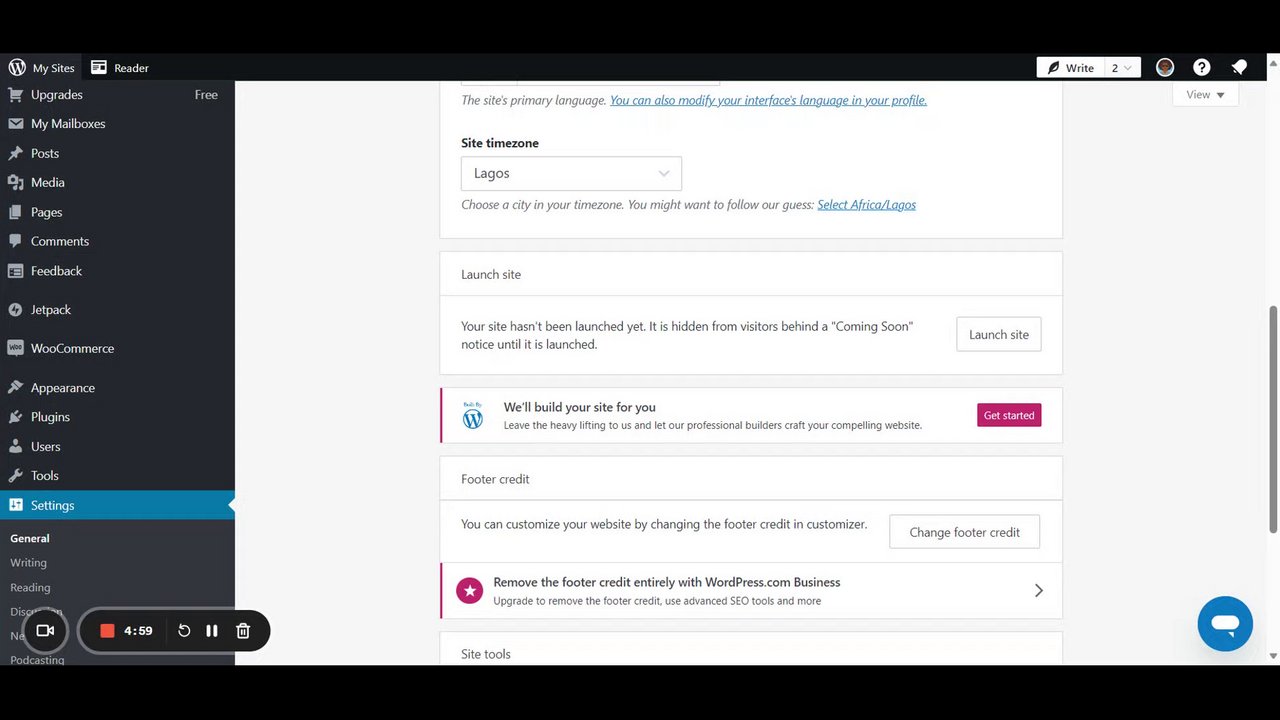Click the Comments bubble icon
The image size is (1280, 720).
tap(15, 241)
